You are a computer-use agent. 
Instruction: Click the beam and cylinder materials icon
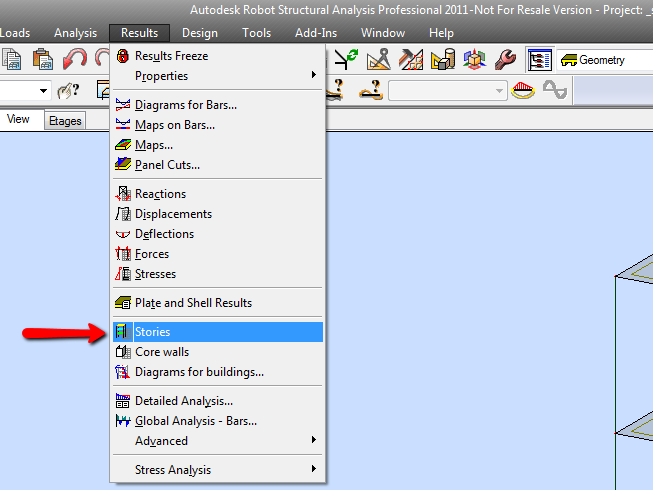(443, 59)
